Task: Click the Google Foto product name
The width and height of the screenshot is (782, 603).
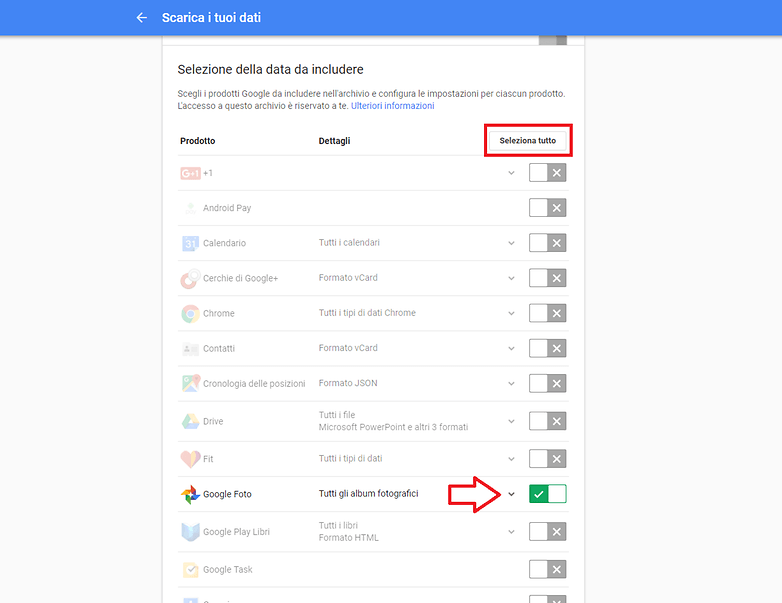Action: pyautogui.click(x=227, y=494)
